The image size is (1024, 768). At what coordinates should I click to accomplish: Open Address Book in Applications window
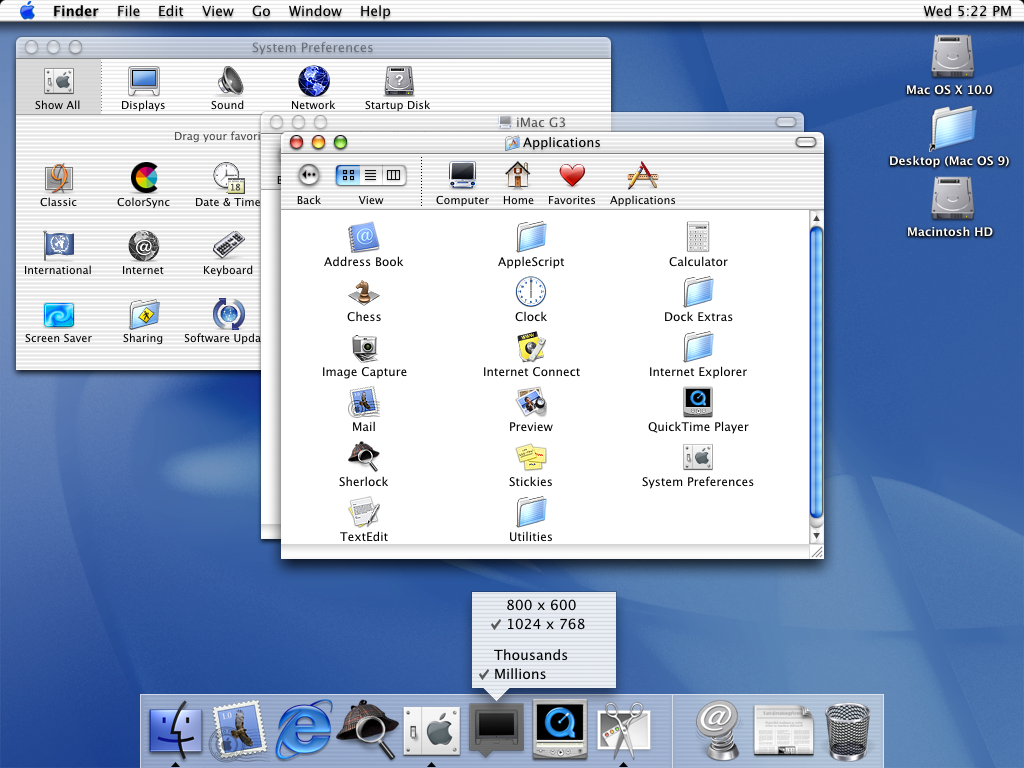[364, 238]
